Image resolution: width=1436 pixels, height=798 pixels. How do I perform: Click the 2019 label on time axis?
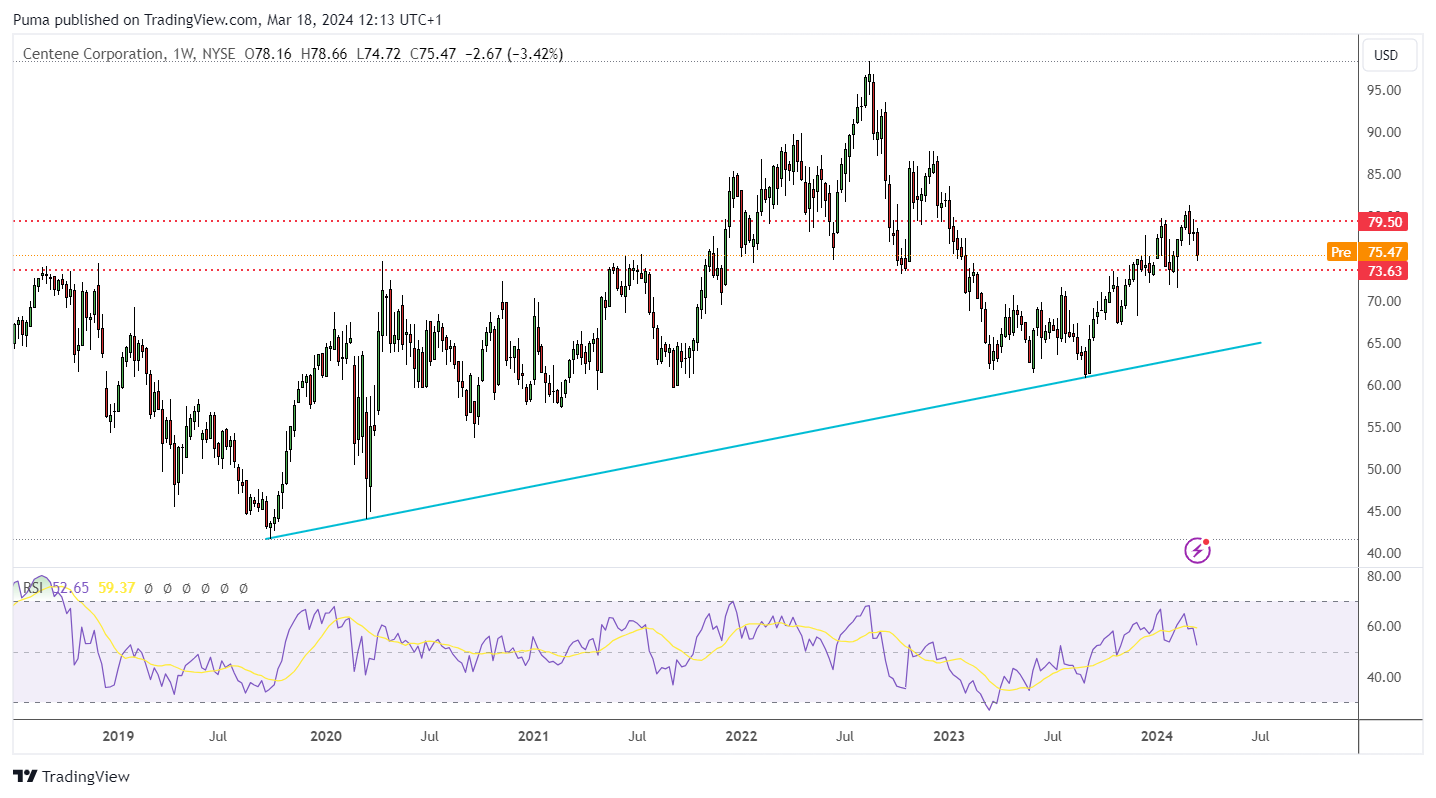point(118,737)
